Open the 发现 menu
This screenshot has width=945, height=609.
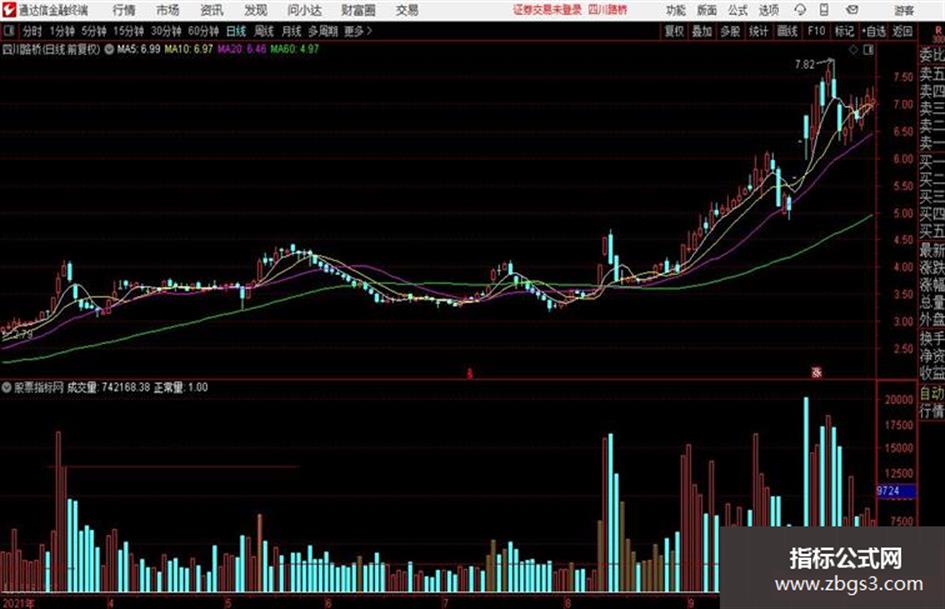[256, 10]
